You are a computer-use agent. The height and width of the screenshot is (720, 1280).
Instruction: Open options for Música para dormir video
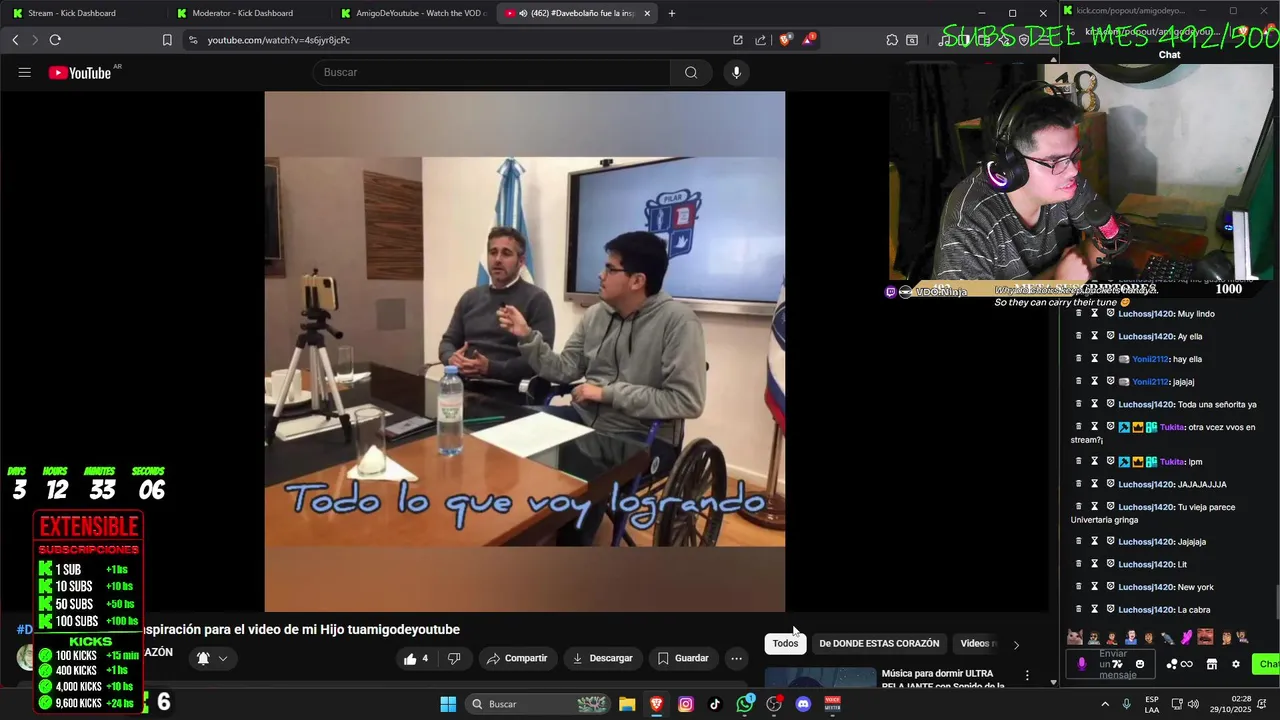pos(1026,676)
